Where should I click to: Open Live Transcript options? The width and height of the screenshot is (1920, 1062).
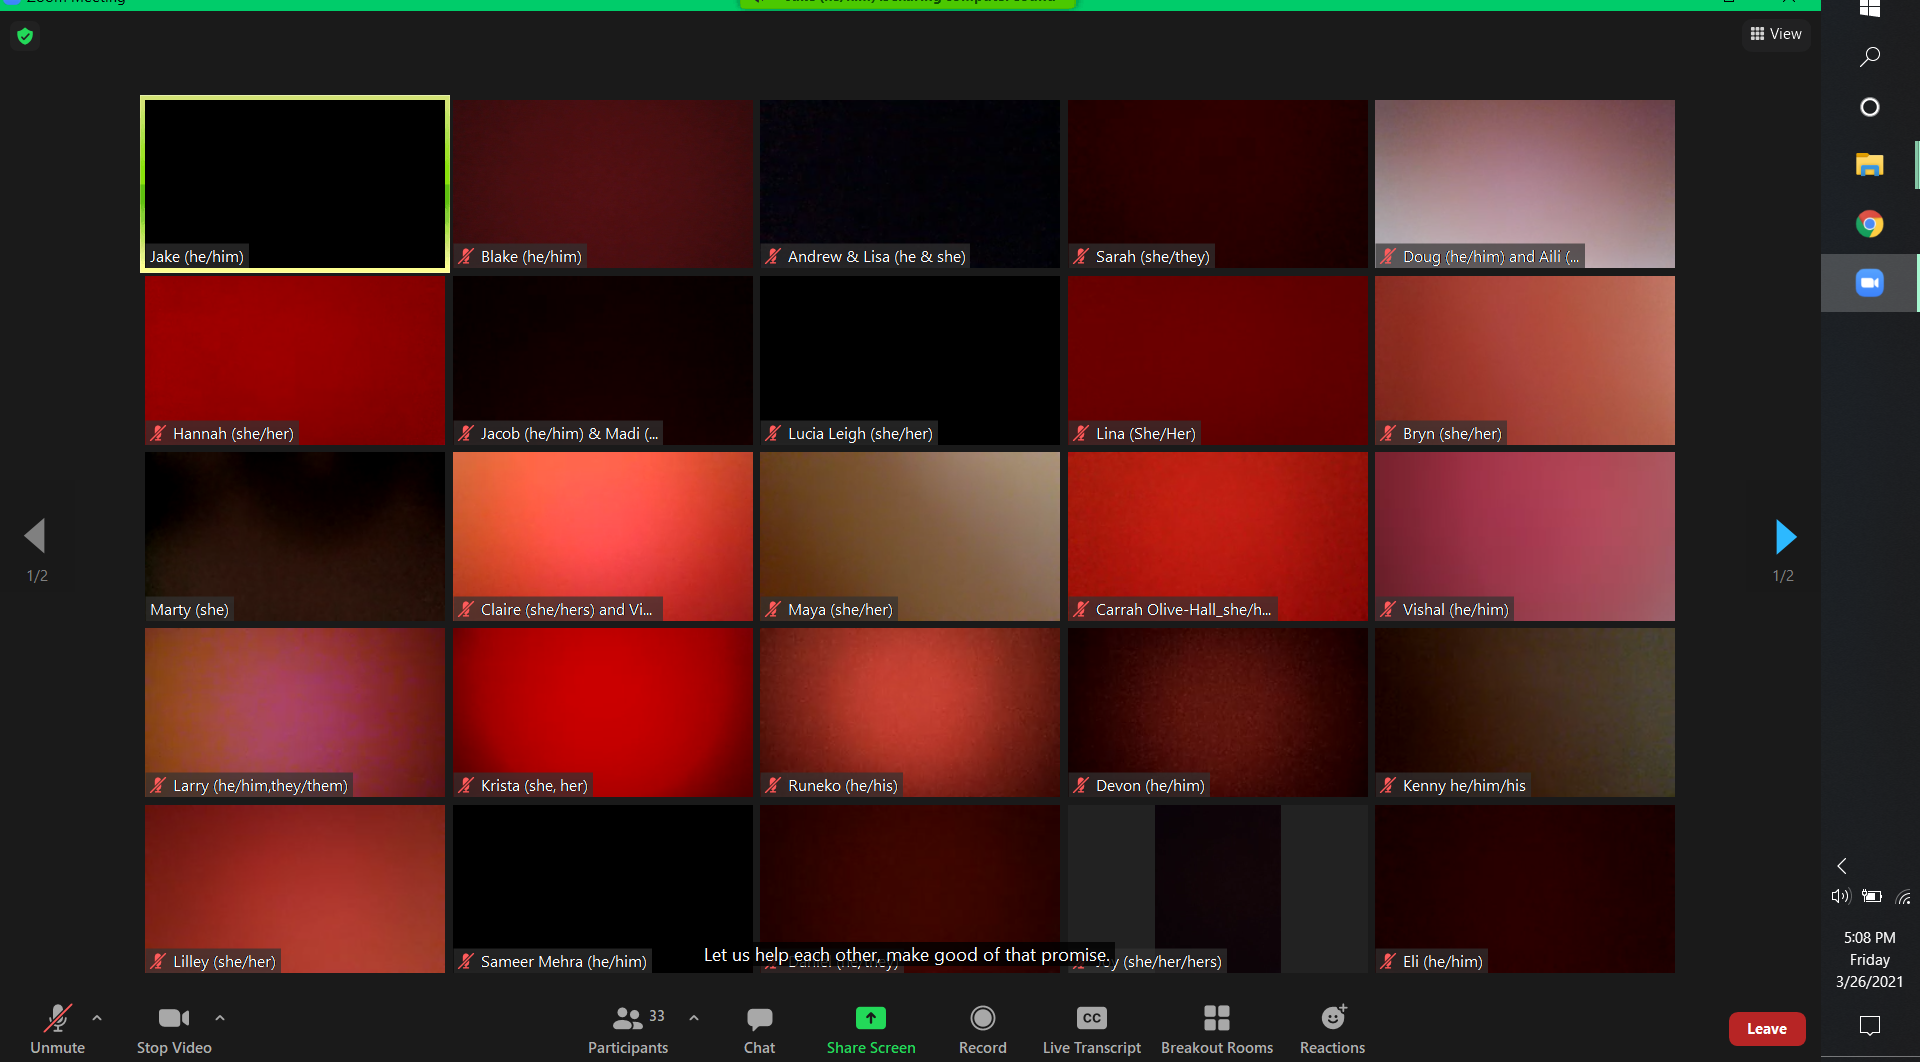coord(1091,1029)
